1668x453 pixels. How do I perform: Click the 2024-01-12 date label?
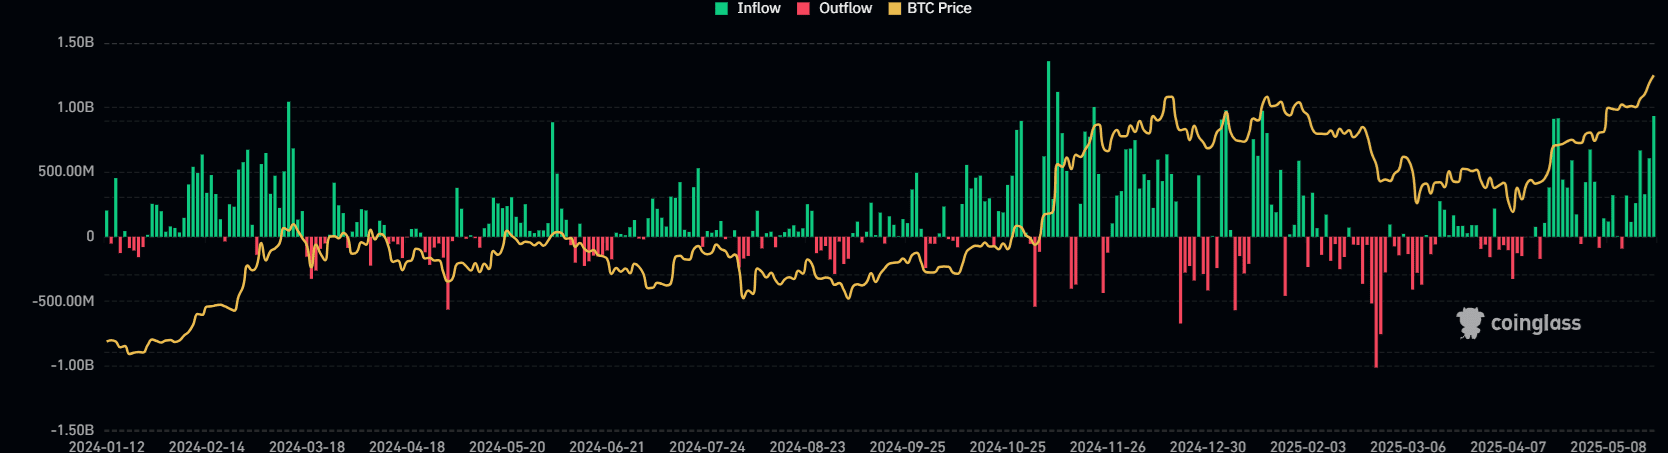pyautogui.click(x=106, y=446)
